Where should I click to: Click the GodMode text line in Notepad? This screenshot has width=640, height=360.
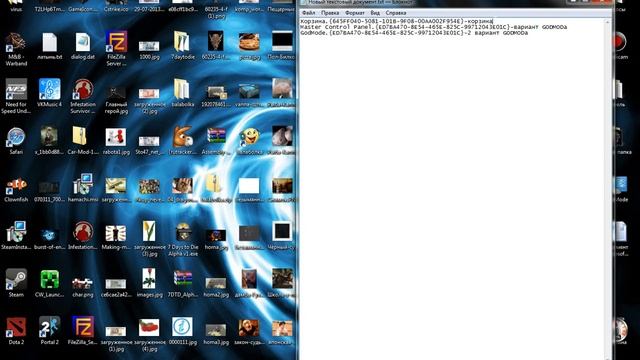[x=414, y=33]
